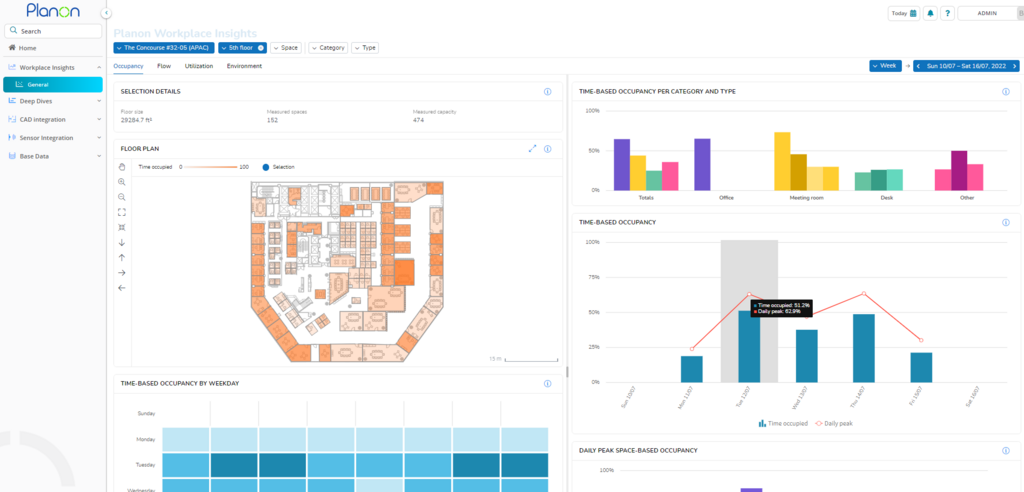Click the Measured spaces value 152
The image size is (1024, 492).
(272, 120)
